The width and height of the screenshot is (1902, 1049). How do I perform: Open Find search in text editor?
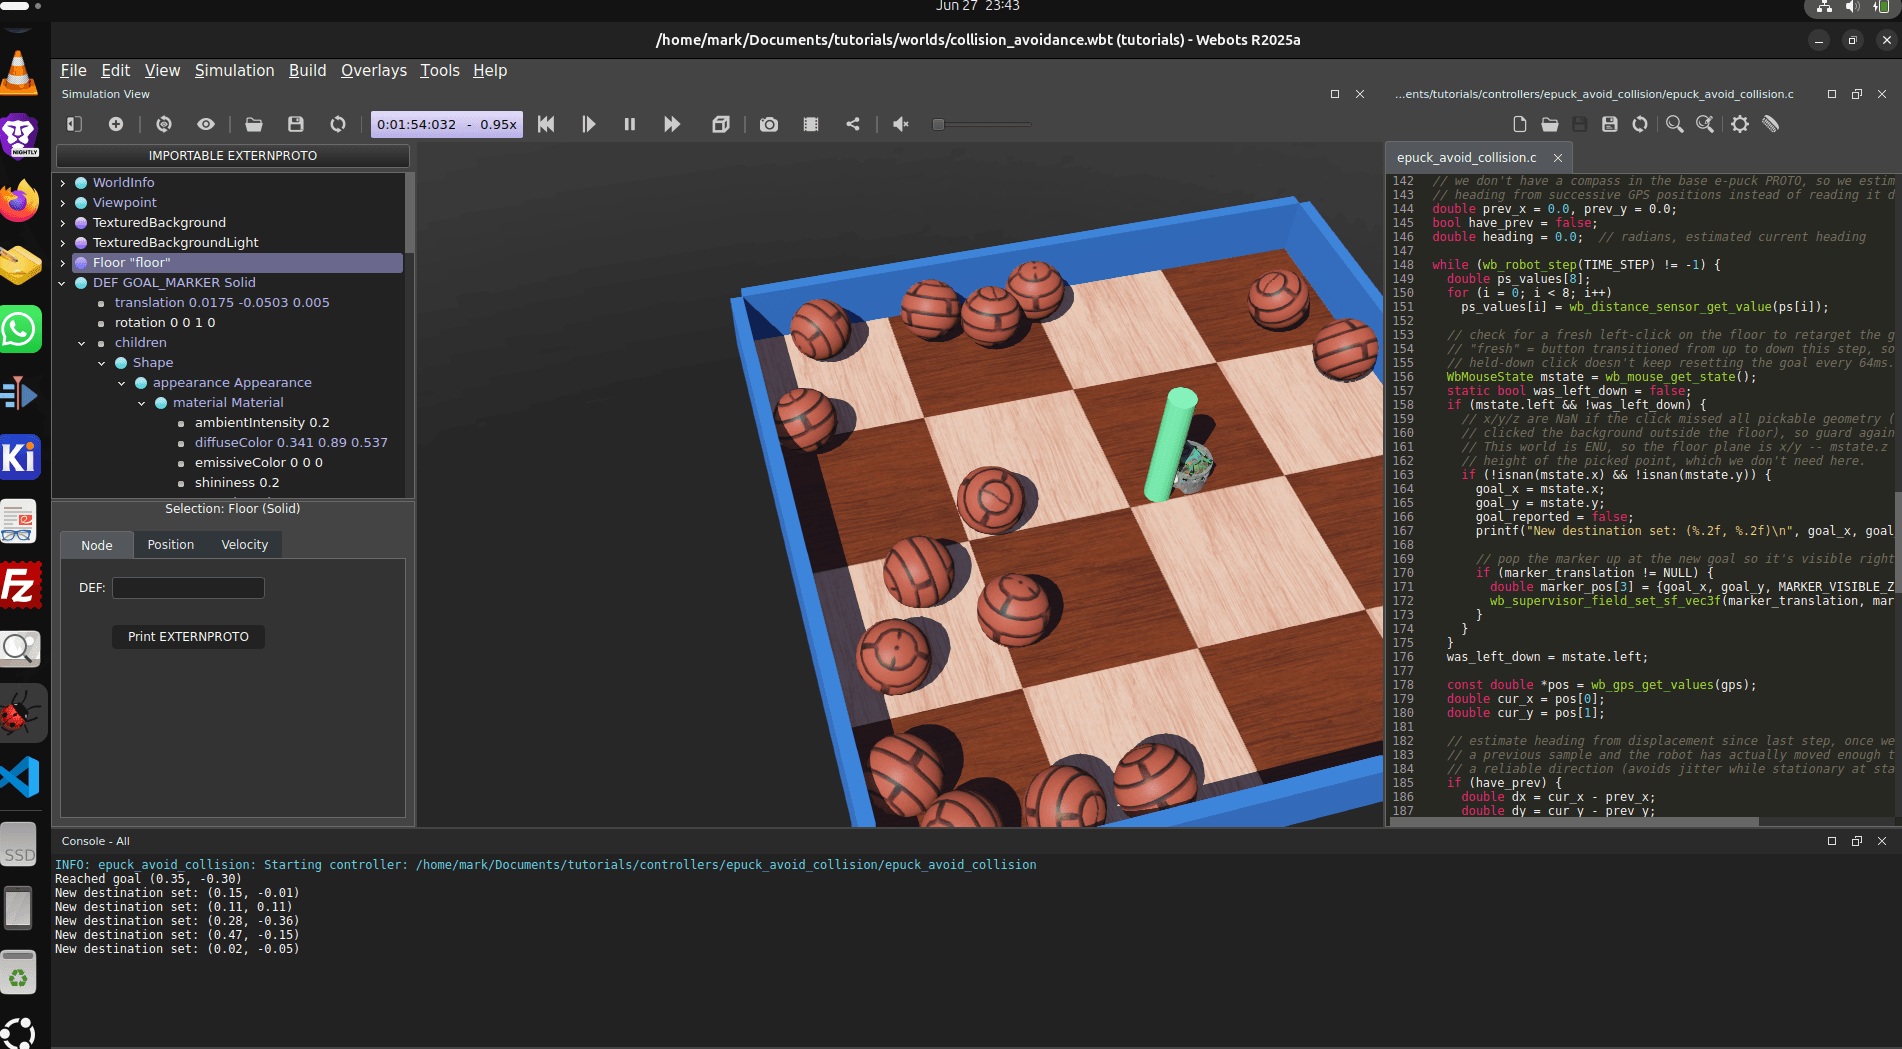[x=1675, y=124]
